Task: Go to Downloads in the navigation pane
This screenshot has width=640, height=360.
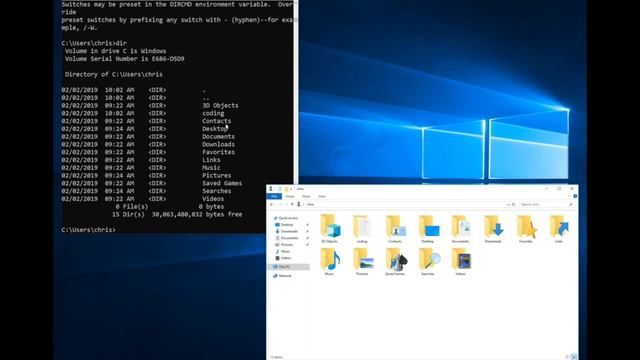Action: point(289,231)
